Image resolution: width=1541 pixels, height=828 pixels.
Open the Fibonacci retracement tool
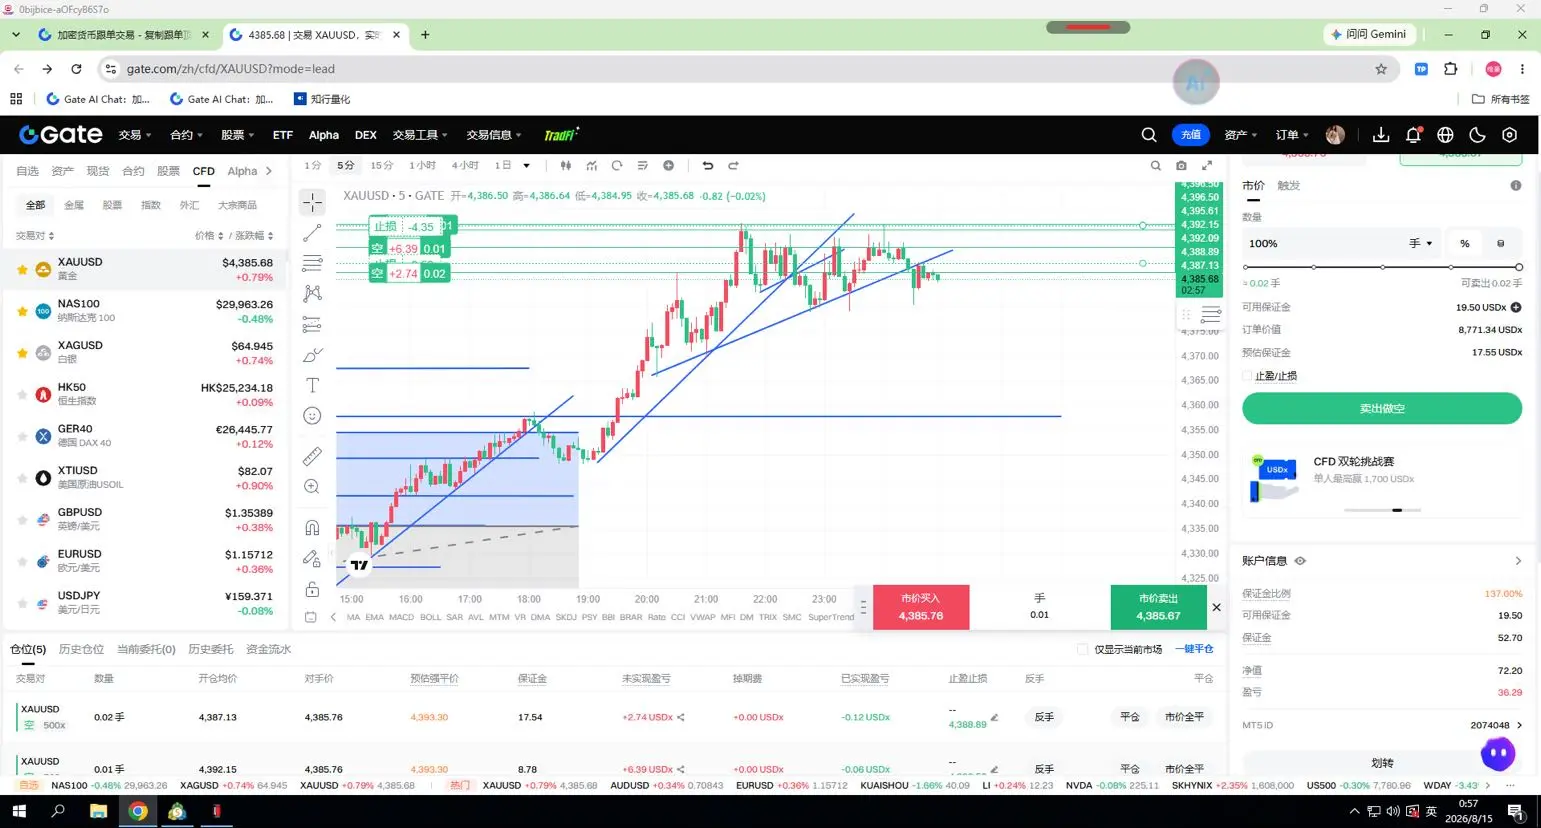pos(312,263)
